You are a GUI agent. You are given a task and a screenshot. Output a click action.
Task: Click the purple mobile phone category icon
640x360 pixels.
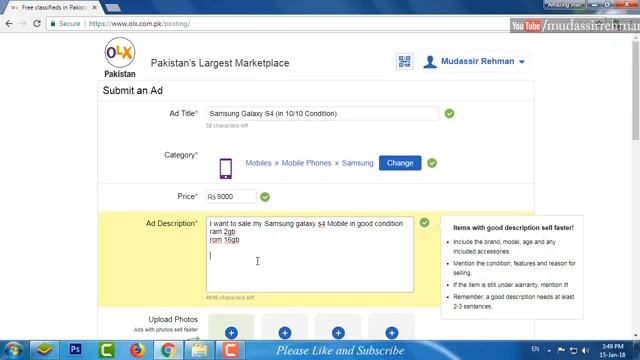pyautogui.click(x=226, y=168)
